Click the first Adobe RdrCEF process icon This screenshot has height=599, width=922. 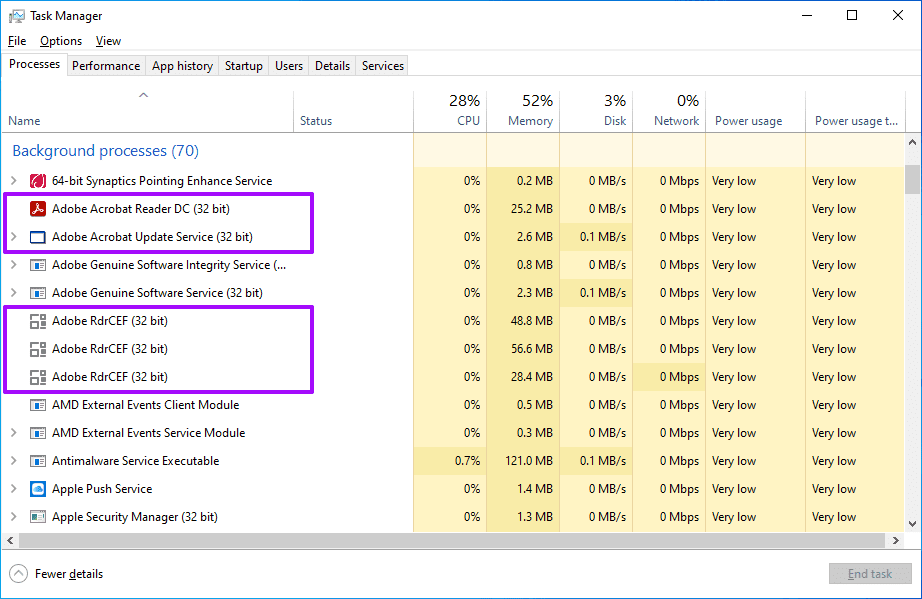coord(38,321)
